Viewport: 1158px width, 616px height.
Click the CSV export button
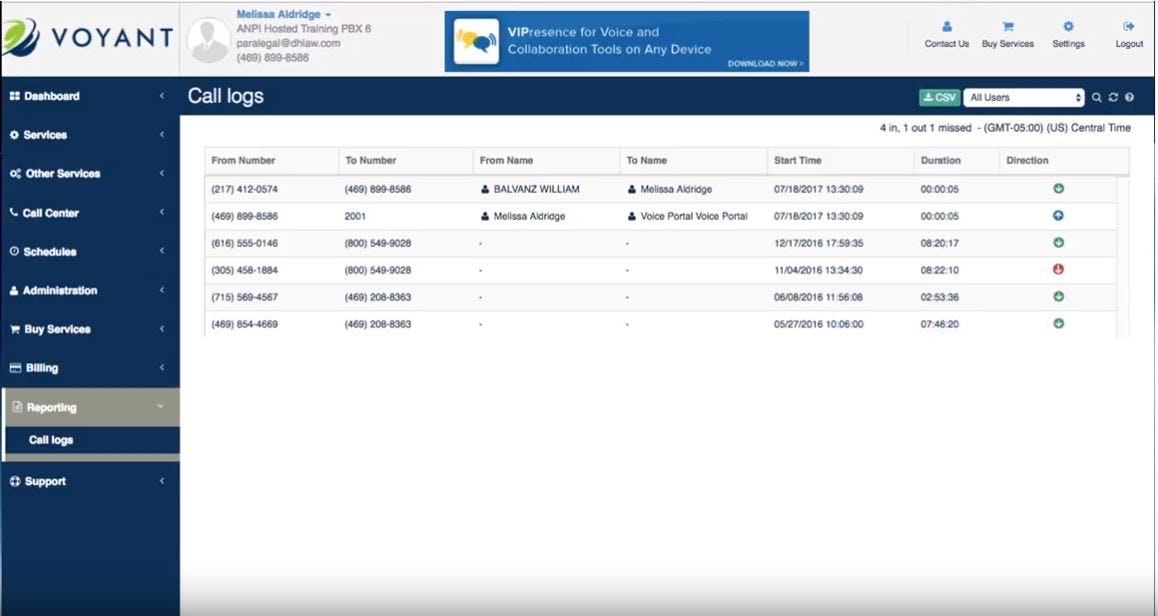coord(939,97)
